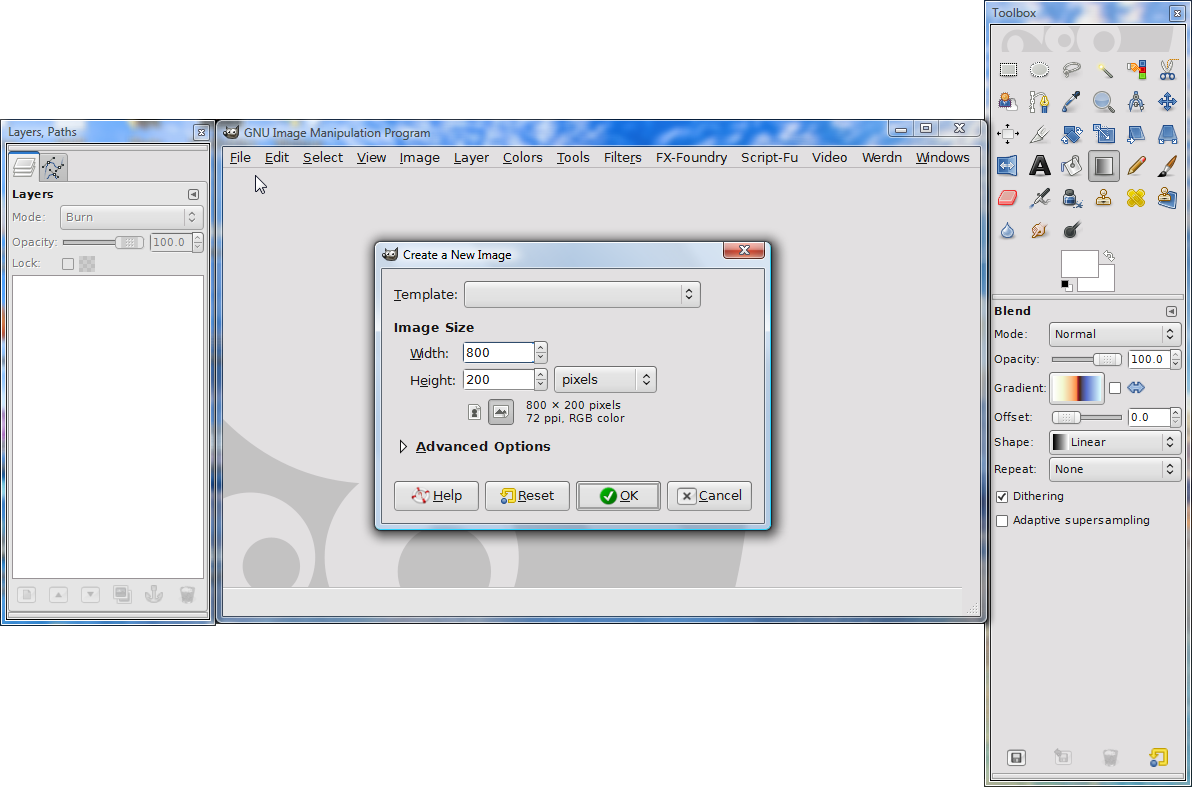Activate the Eraser tool
1192x787 pixels.
tap(1007, 197)
